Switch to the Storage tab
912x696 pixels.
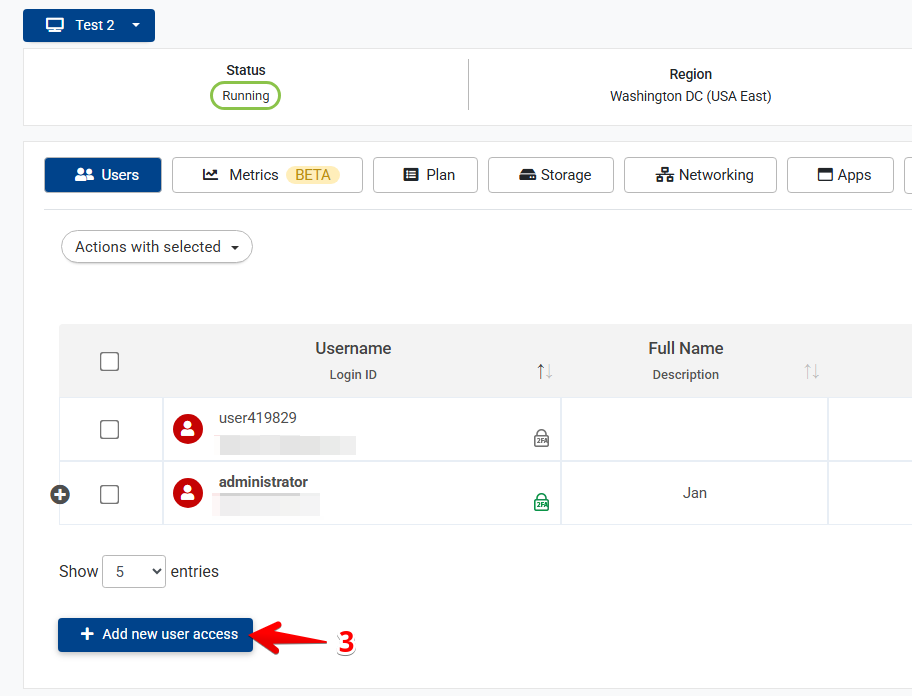pyautogui.click(x=551, y=174)
